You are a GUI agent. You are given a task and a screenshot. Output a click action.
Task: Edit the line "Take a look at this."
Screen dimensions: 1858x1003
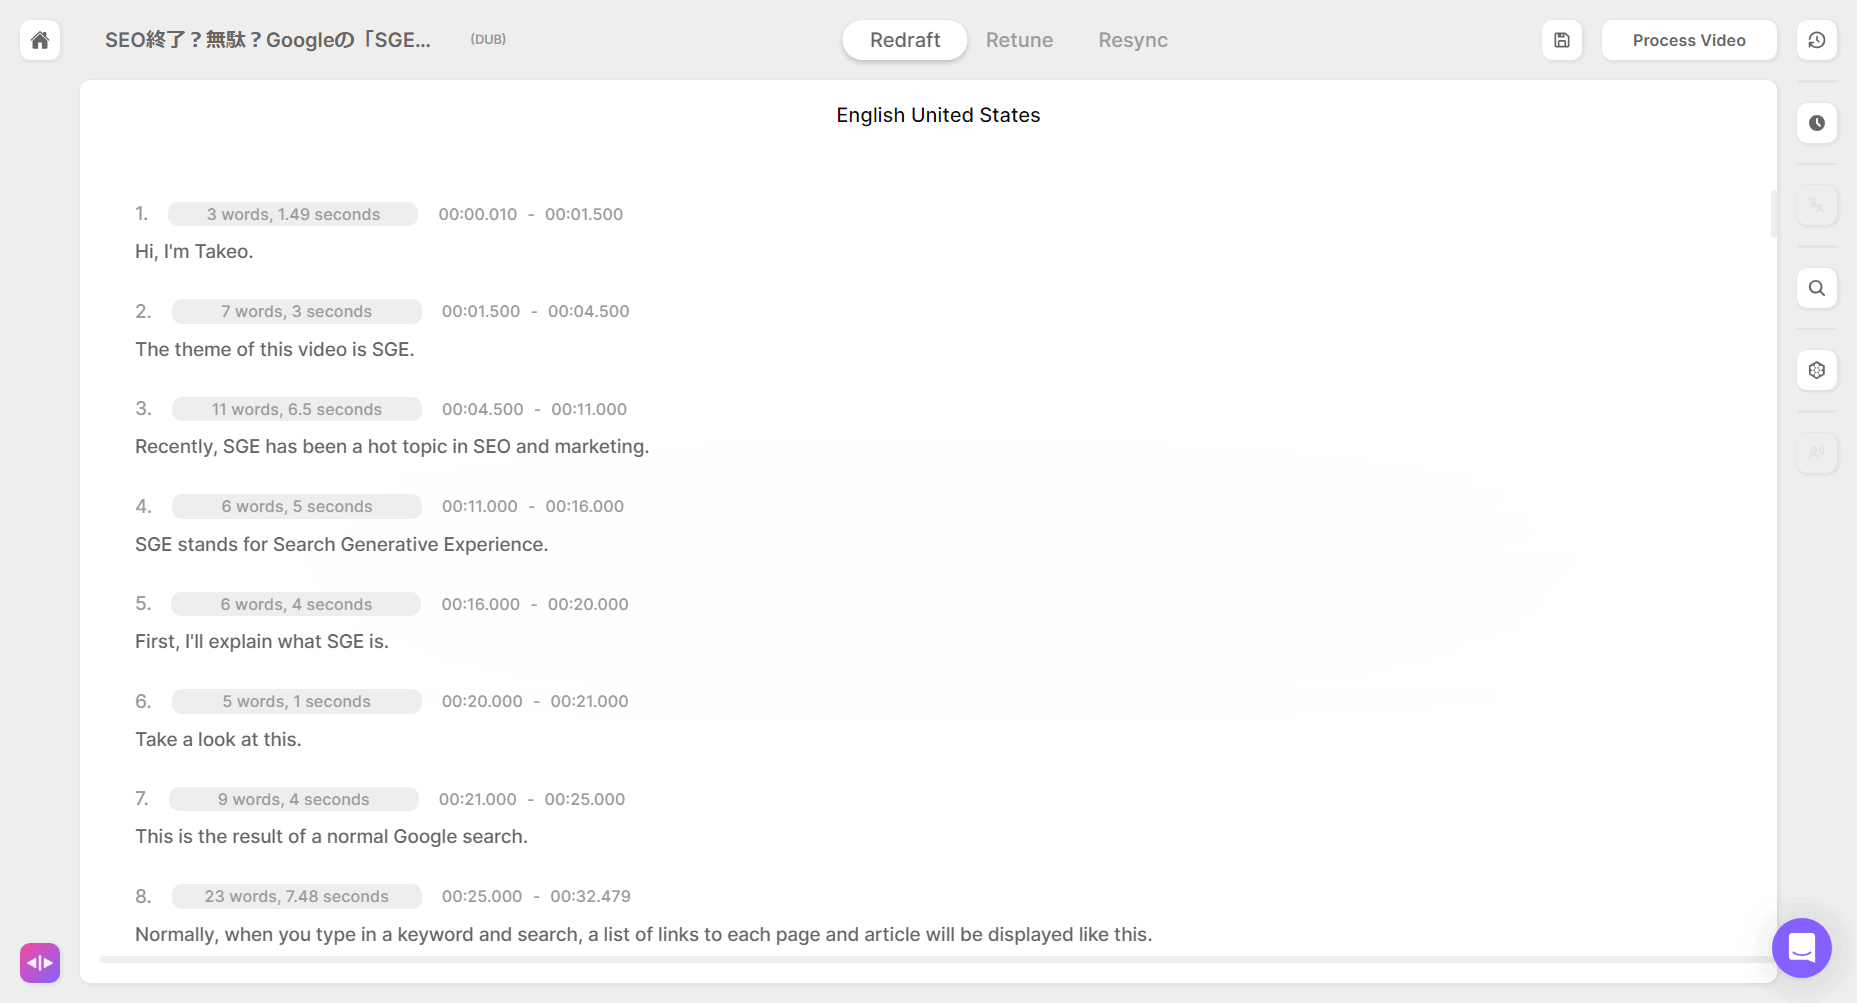[218, 739]
